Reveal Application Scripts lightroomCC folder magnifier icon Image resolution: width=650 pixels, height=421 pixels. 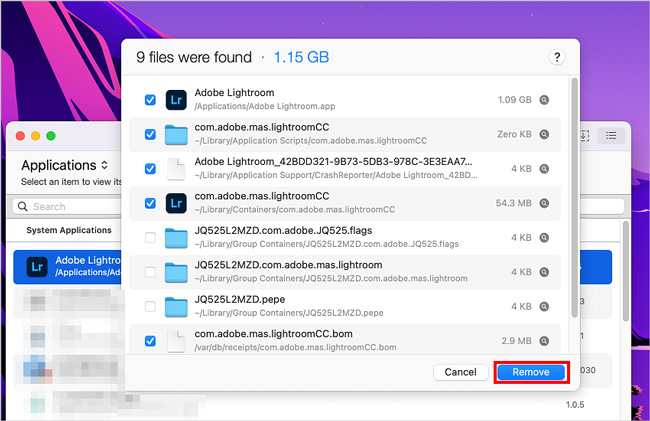click(544, 134)
